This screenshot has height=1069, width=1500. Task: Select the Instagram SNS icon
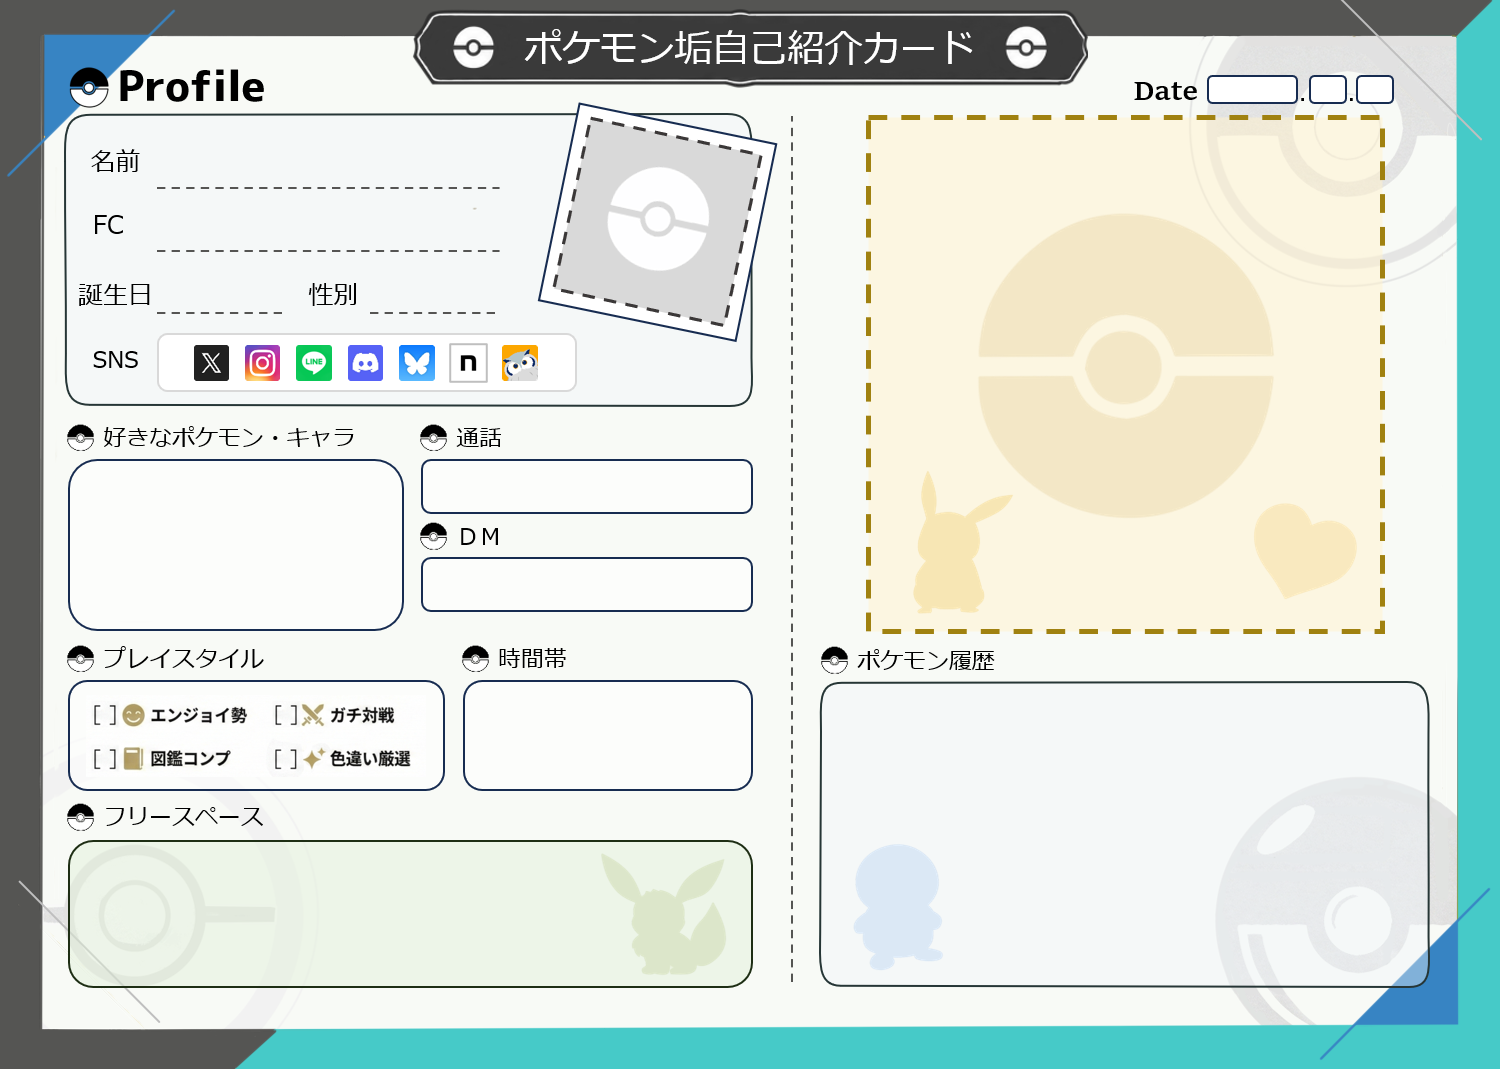(263, 363)
